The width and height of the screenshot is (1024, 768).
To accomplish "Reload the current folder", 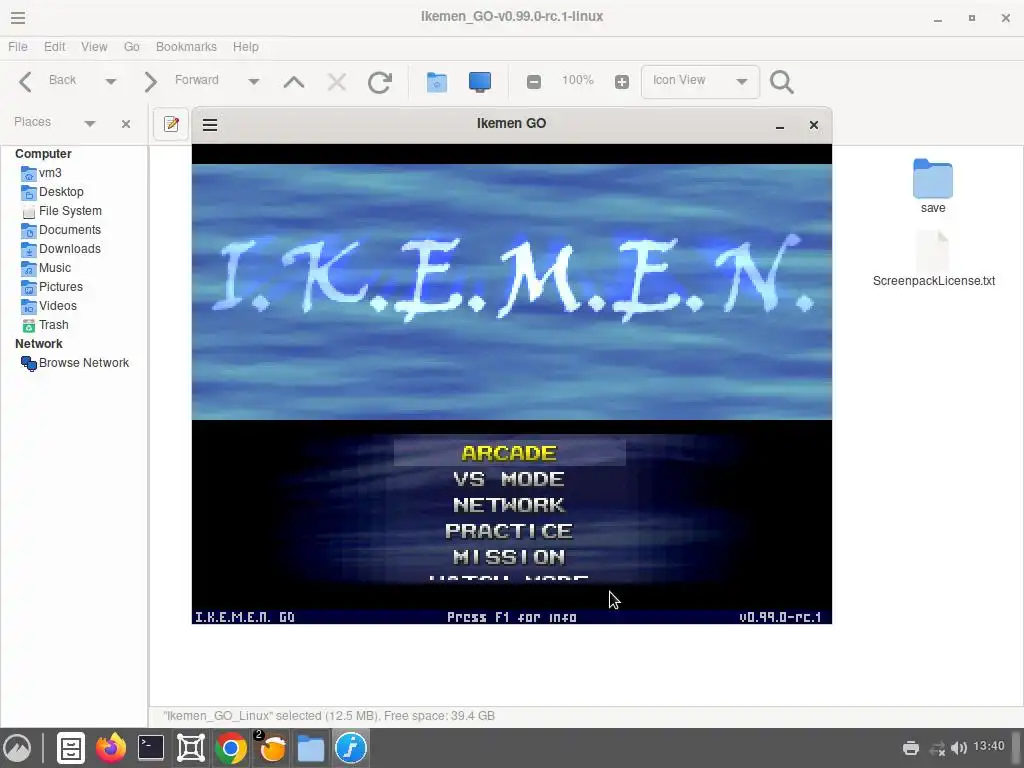I will (379, 82).
